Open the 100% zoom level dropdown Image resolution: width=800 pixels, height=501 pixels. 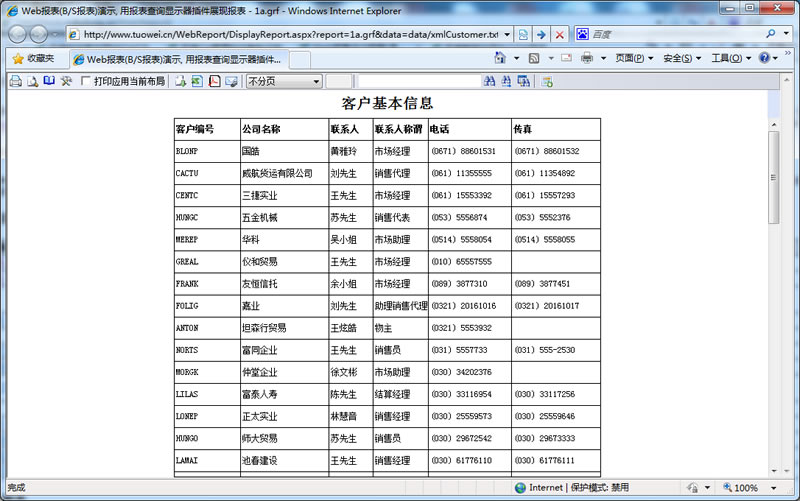tap(783, 488)
